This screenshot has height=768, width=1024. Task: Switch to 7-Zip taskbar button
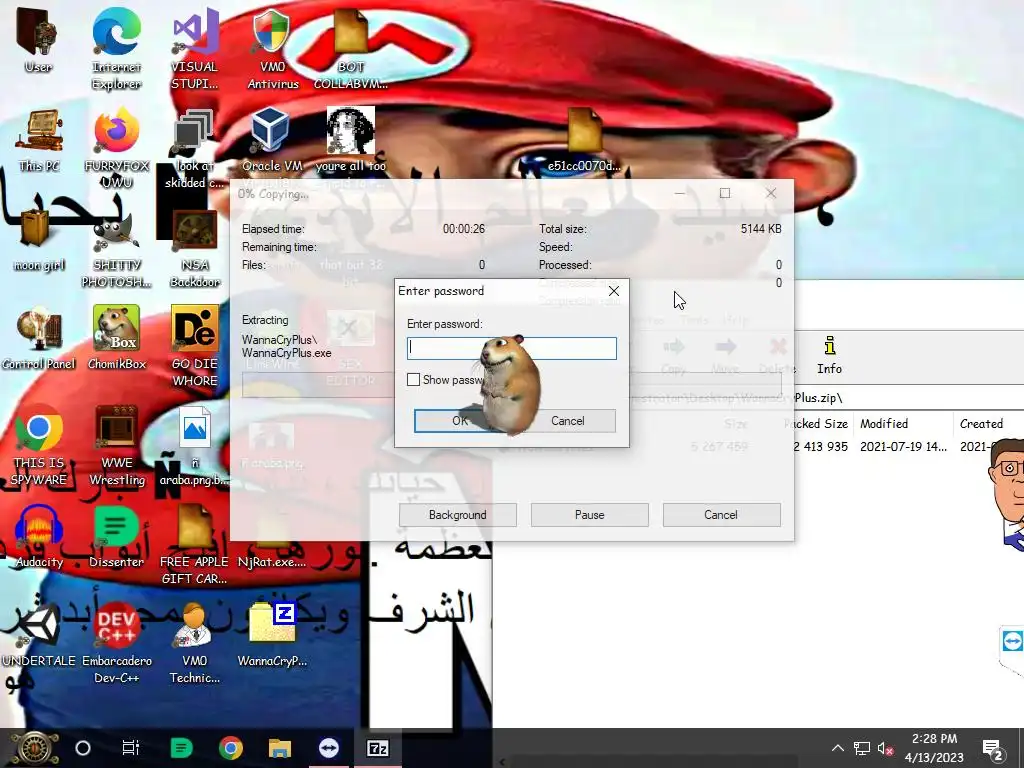377,748
